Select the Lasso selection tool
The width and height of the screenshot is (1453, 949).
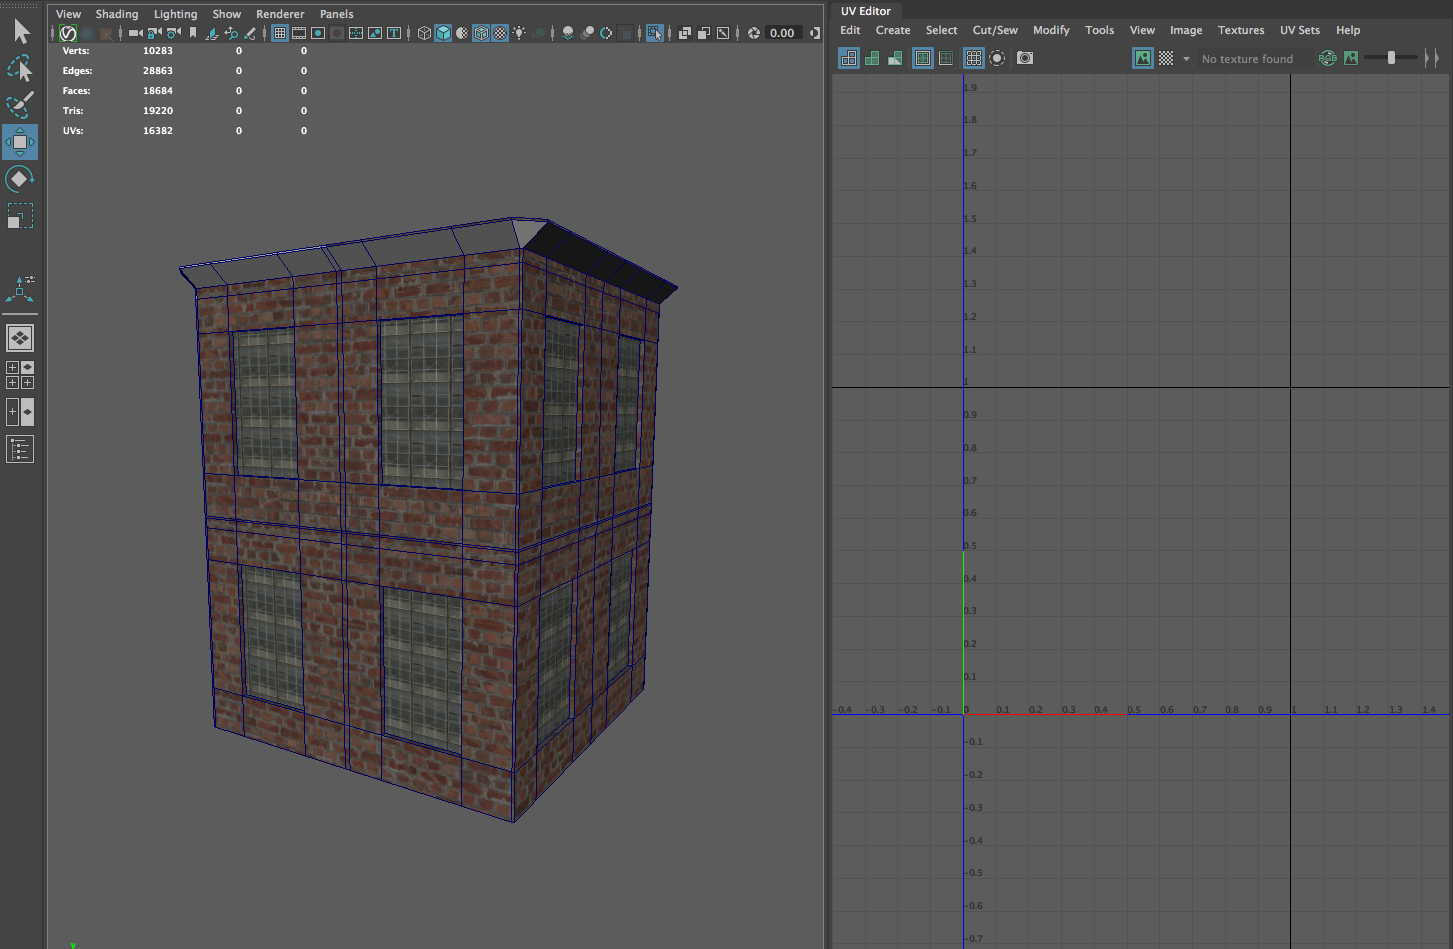tap(20, 68)
